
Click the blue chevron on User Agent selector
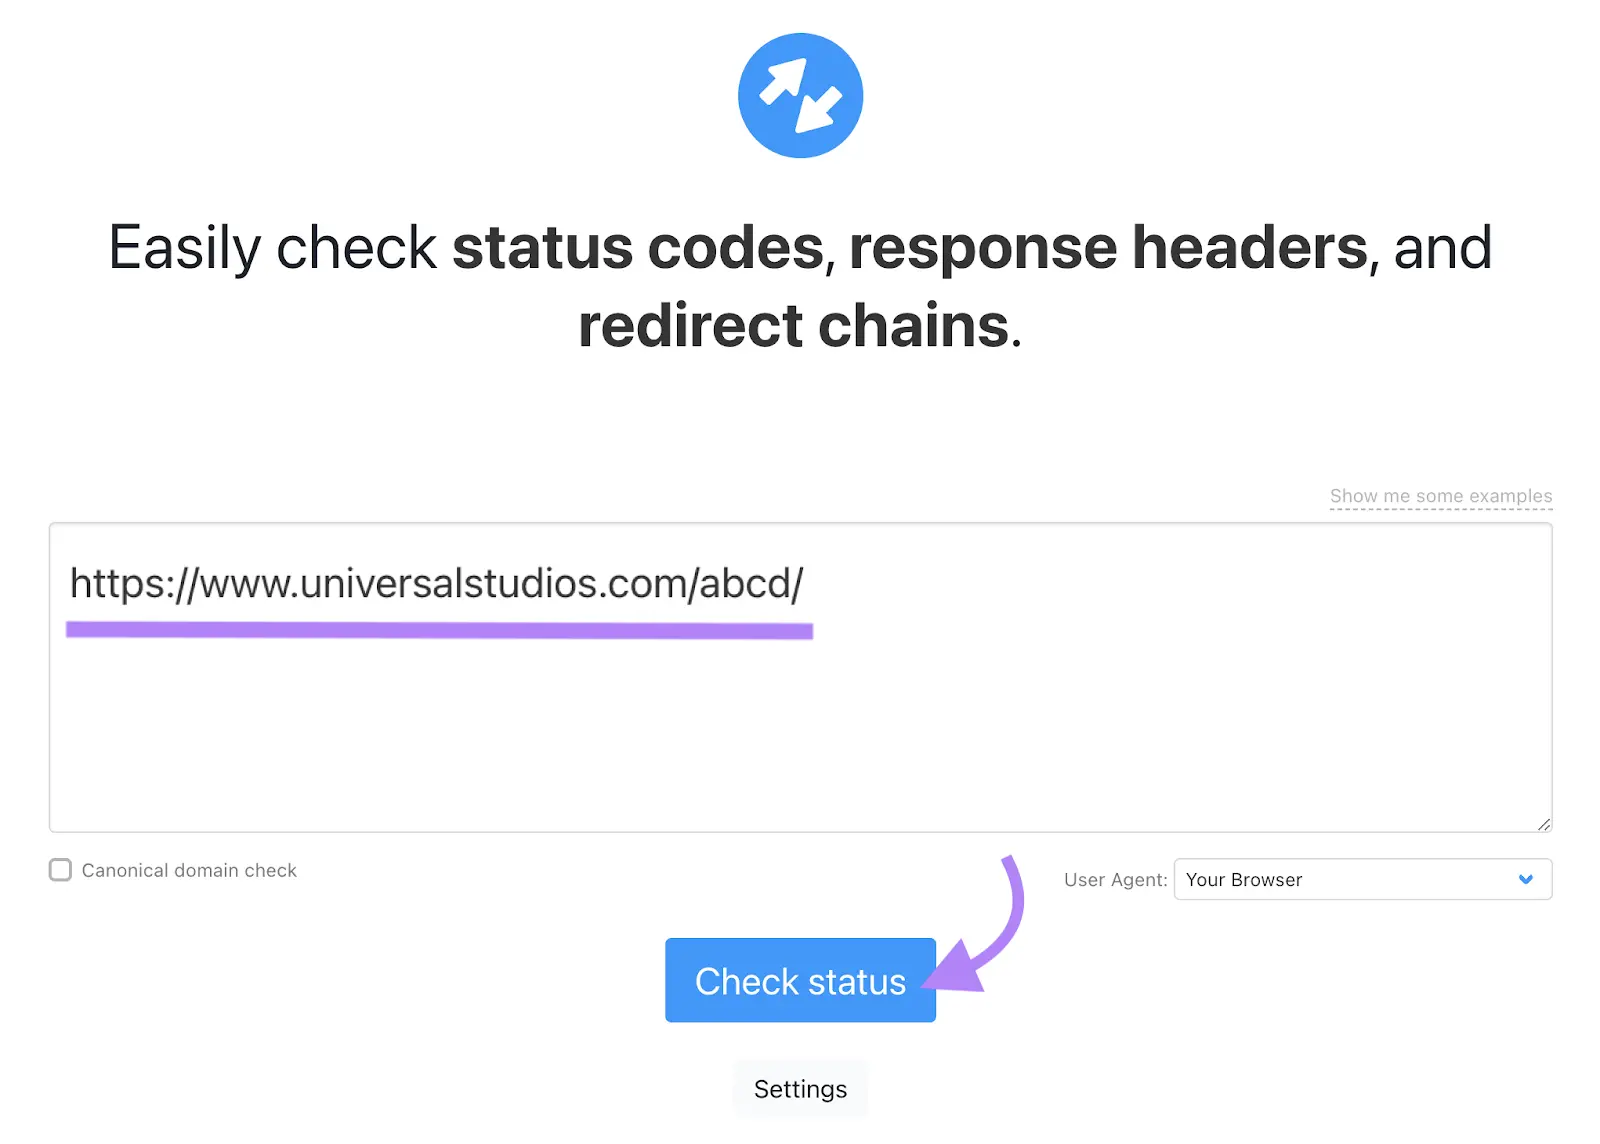1526,880
